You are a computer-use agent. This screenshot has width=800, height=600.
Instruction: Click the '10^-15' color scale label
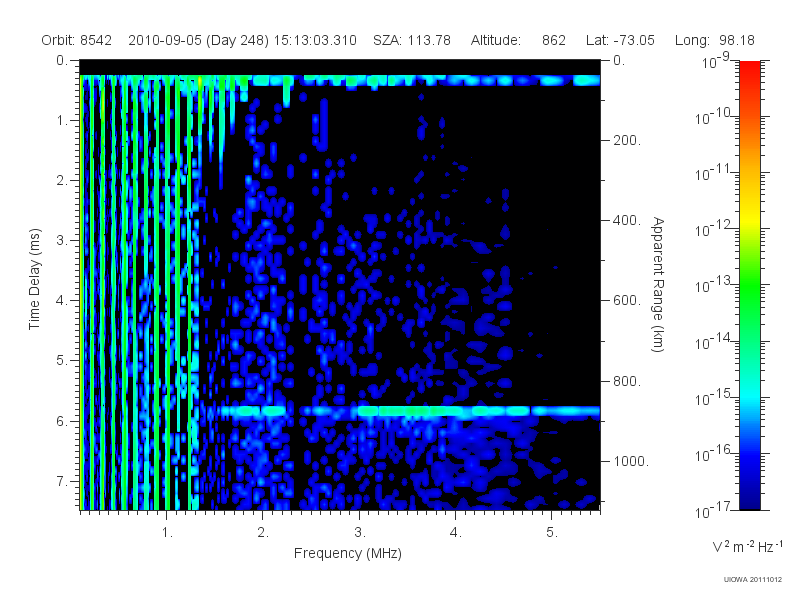pos(713,397)
